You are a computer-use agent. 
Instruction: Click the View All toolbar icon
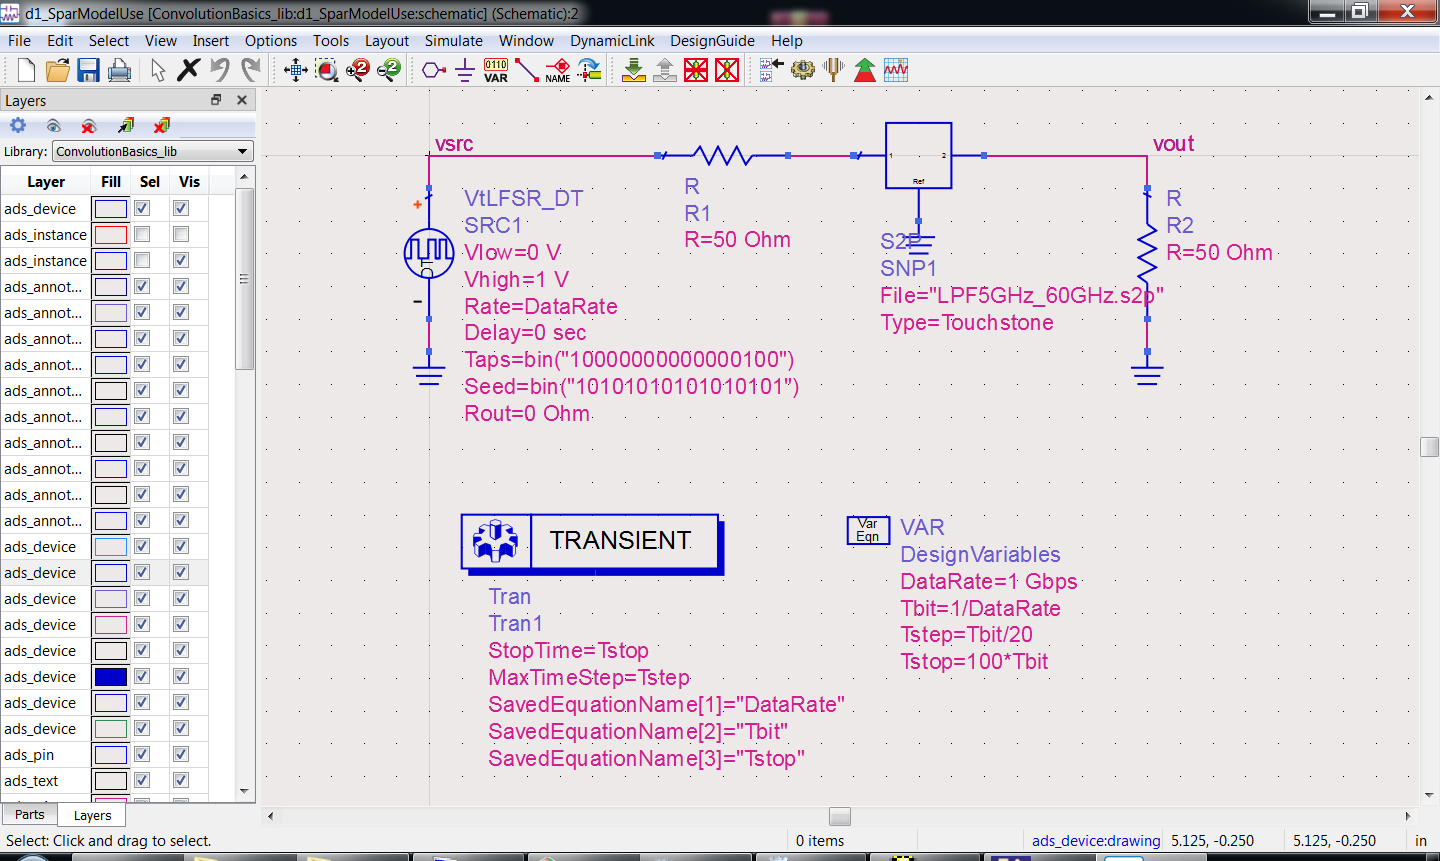point(296,70)
